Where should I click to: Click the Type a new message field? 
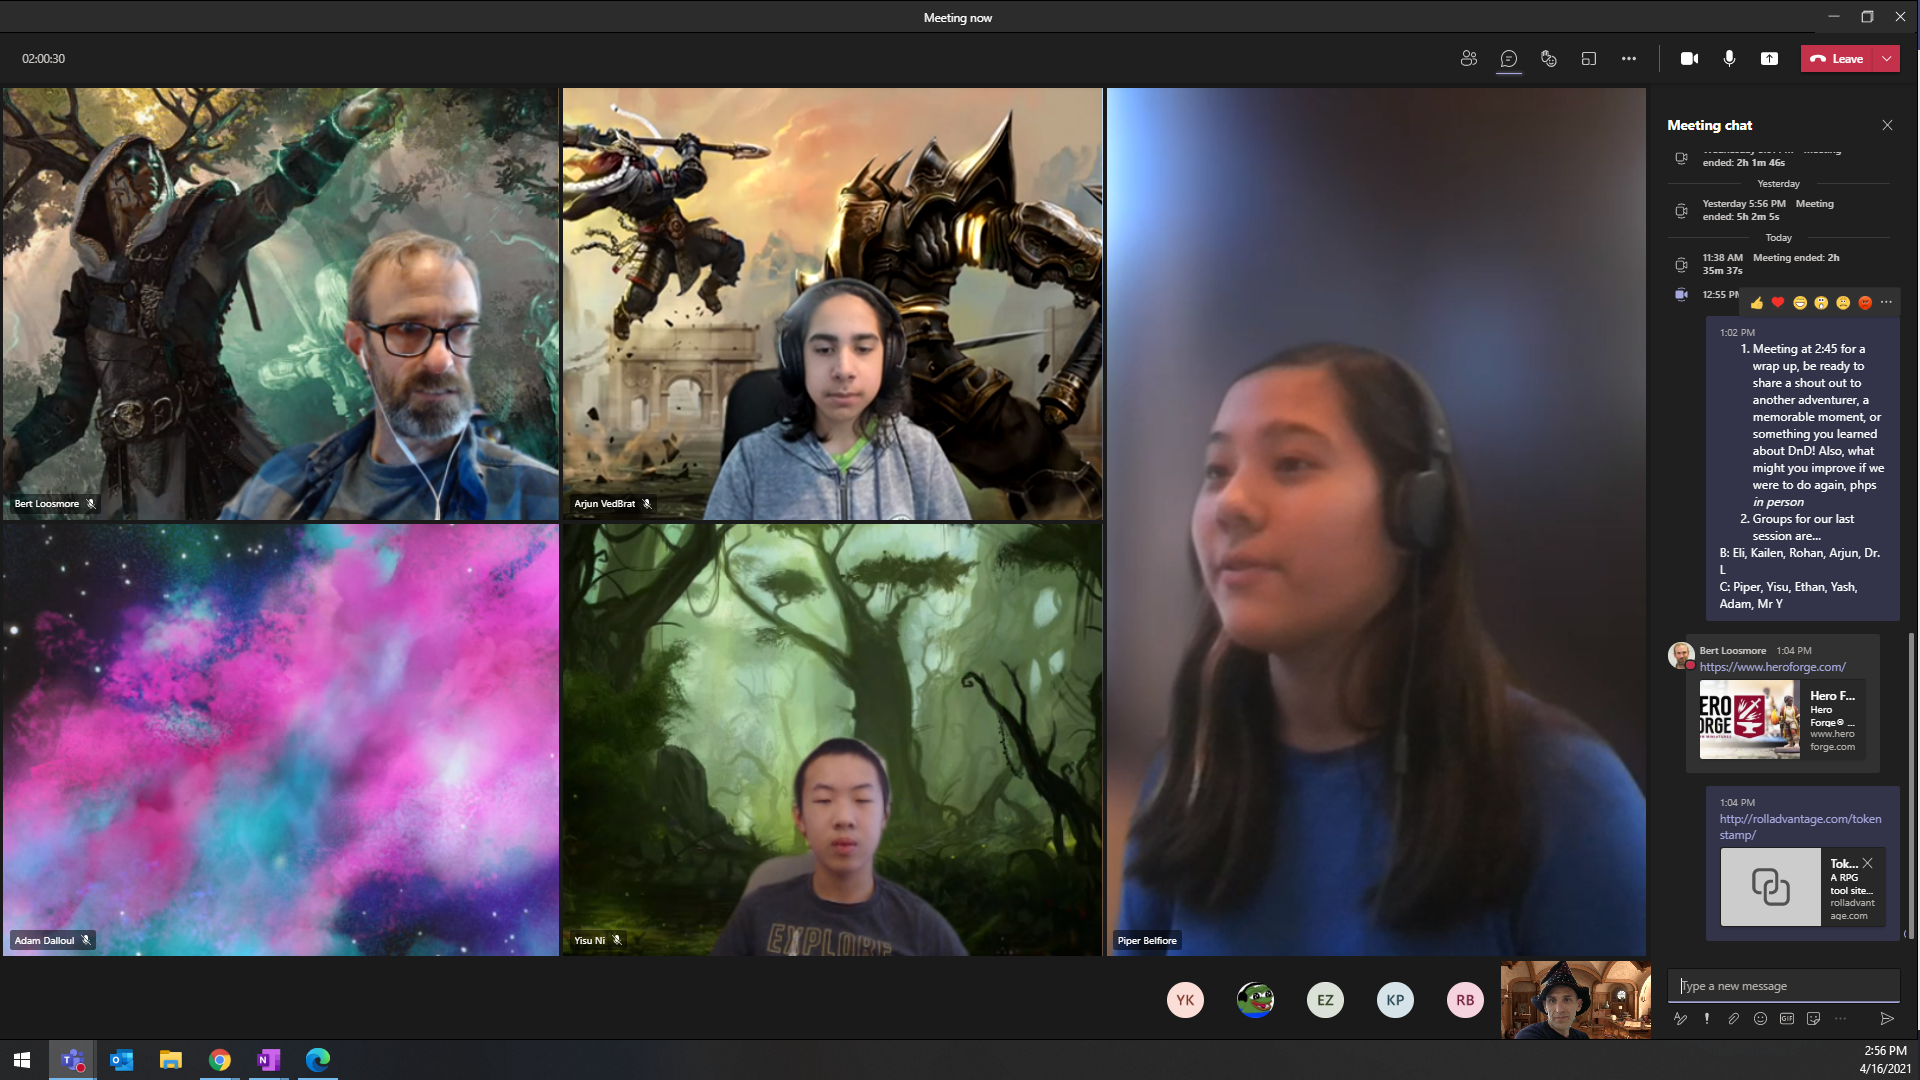pyautogui.click(x=1785, y=986)
